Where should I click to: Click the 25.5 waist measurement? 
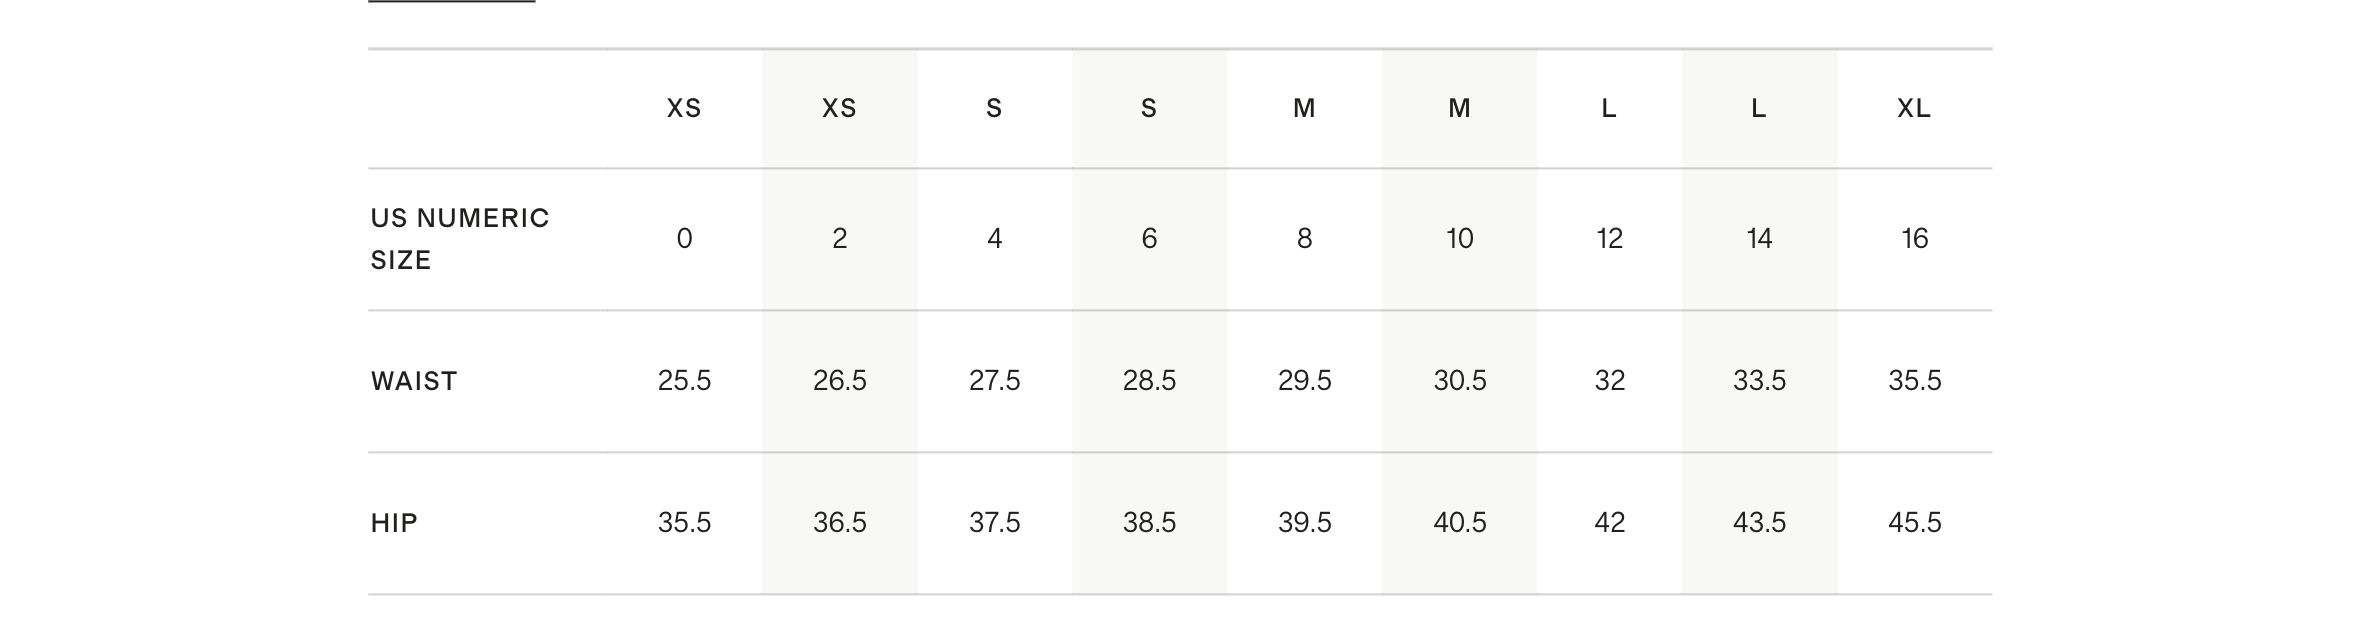[684, 381]
